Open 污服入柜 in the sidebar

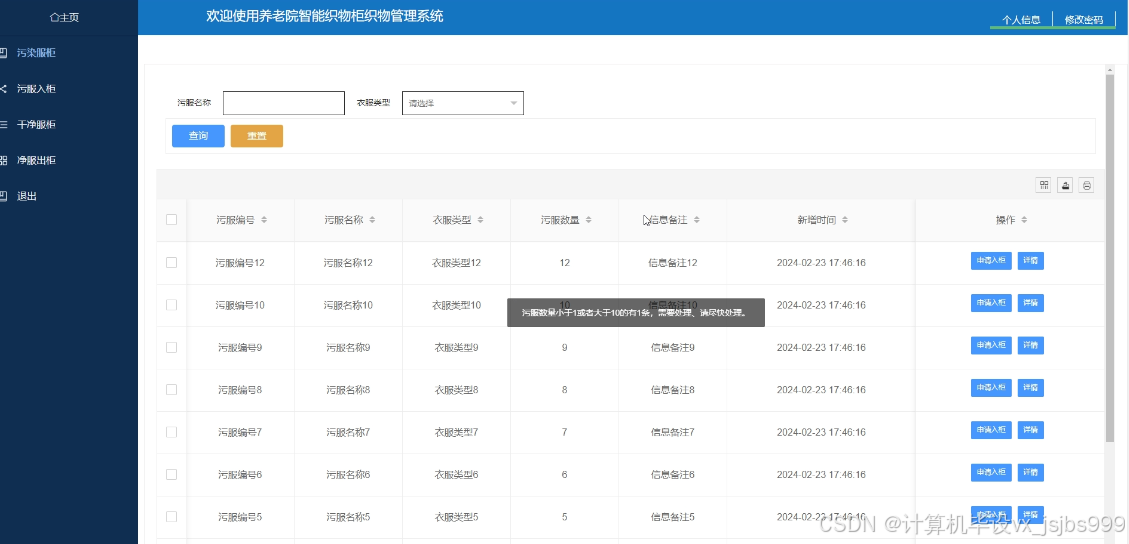[x=36, y=89]
